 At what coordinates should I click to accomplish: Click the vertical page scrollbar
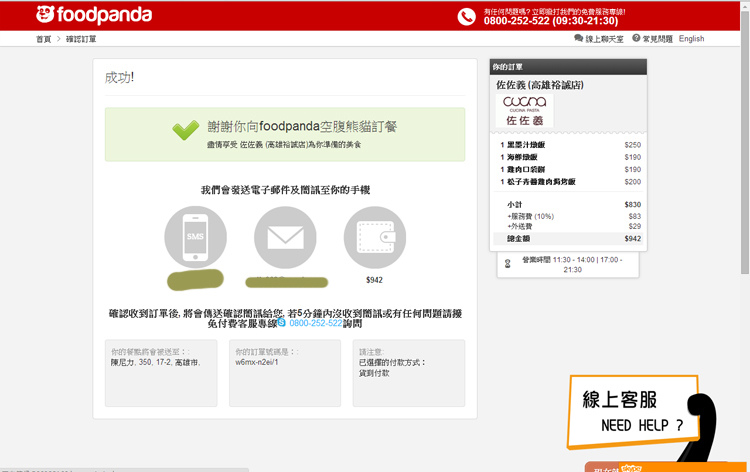(745, 143)
